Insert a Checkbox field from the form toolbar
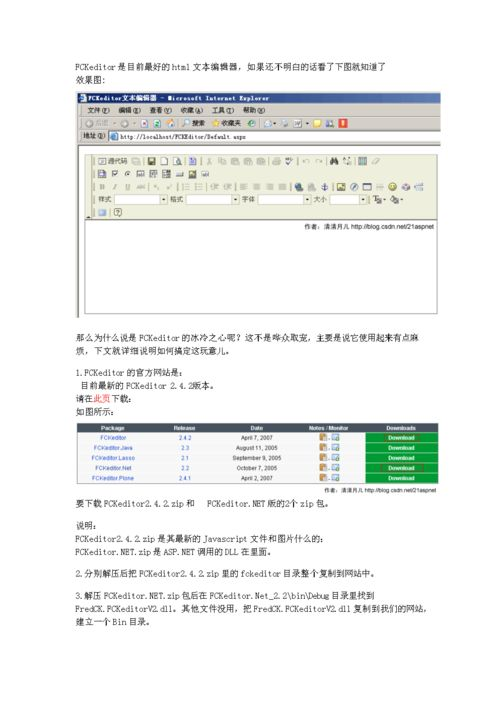 [x=115, y=174]
